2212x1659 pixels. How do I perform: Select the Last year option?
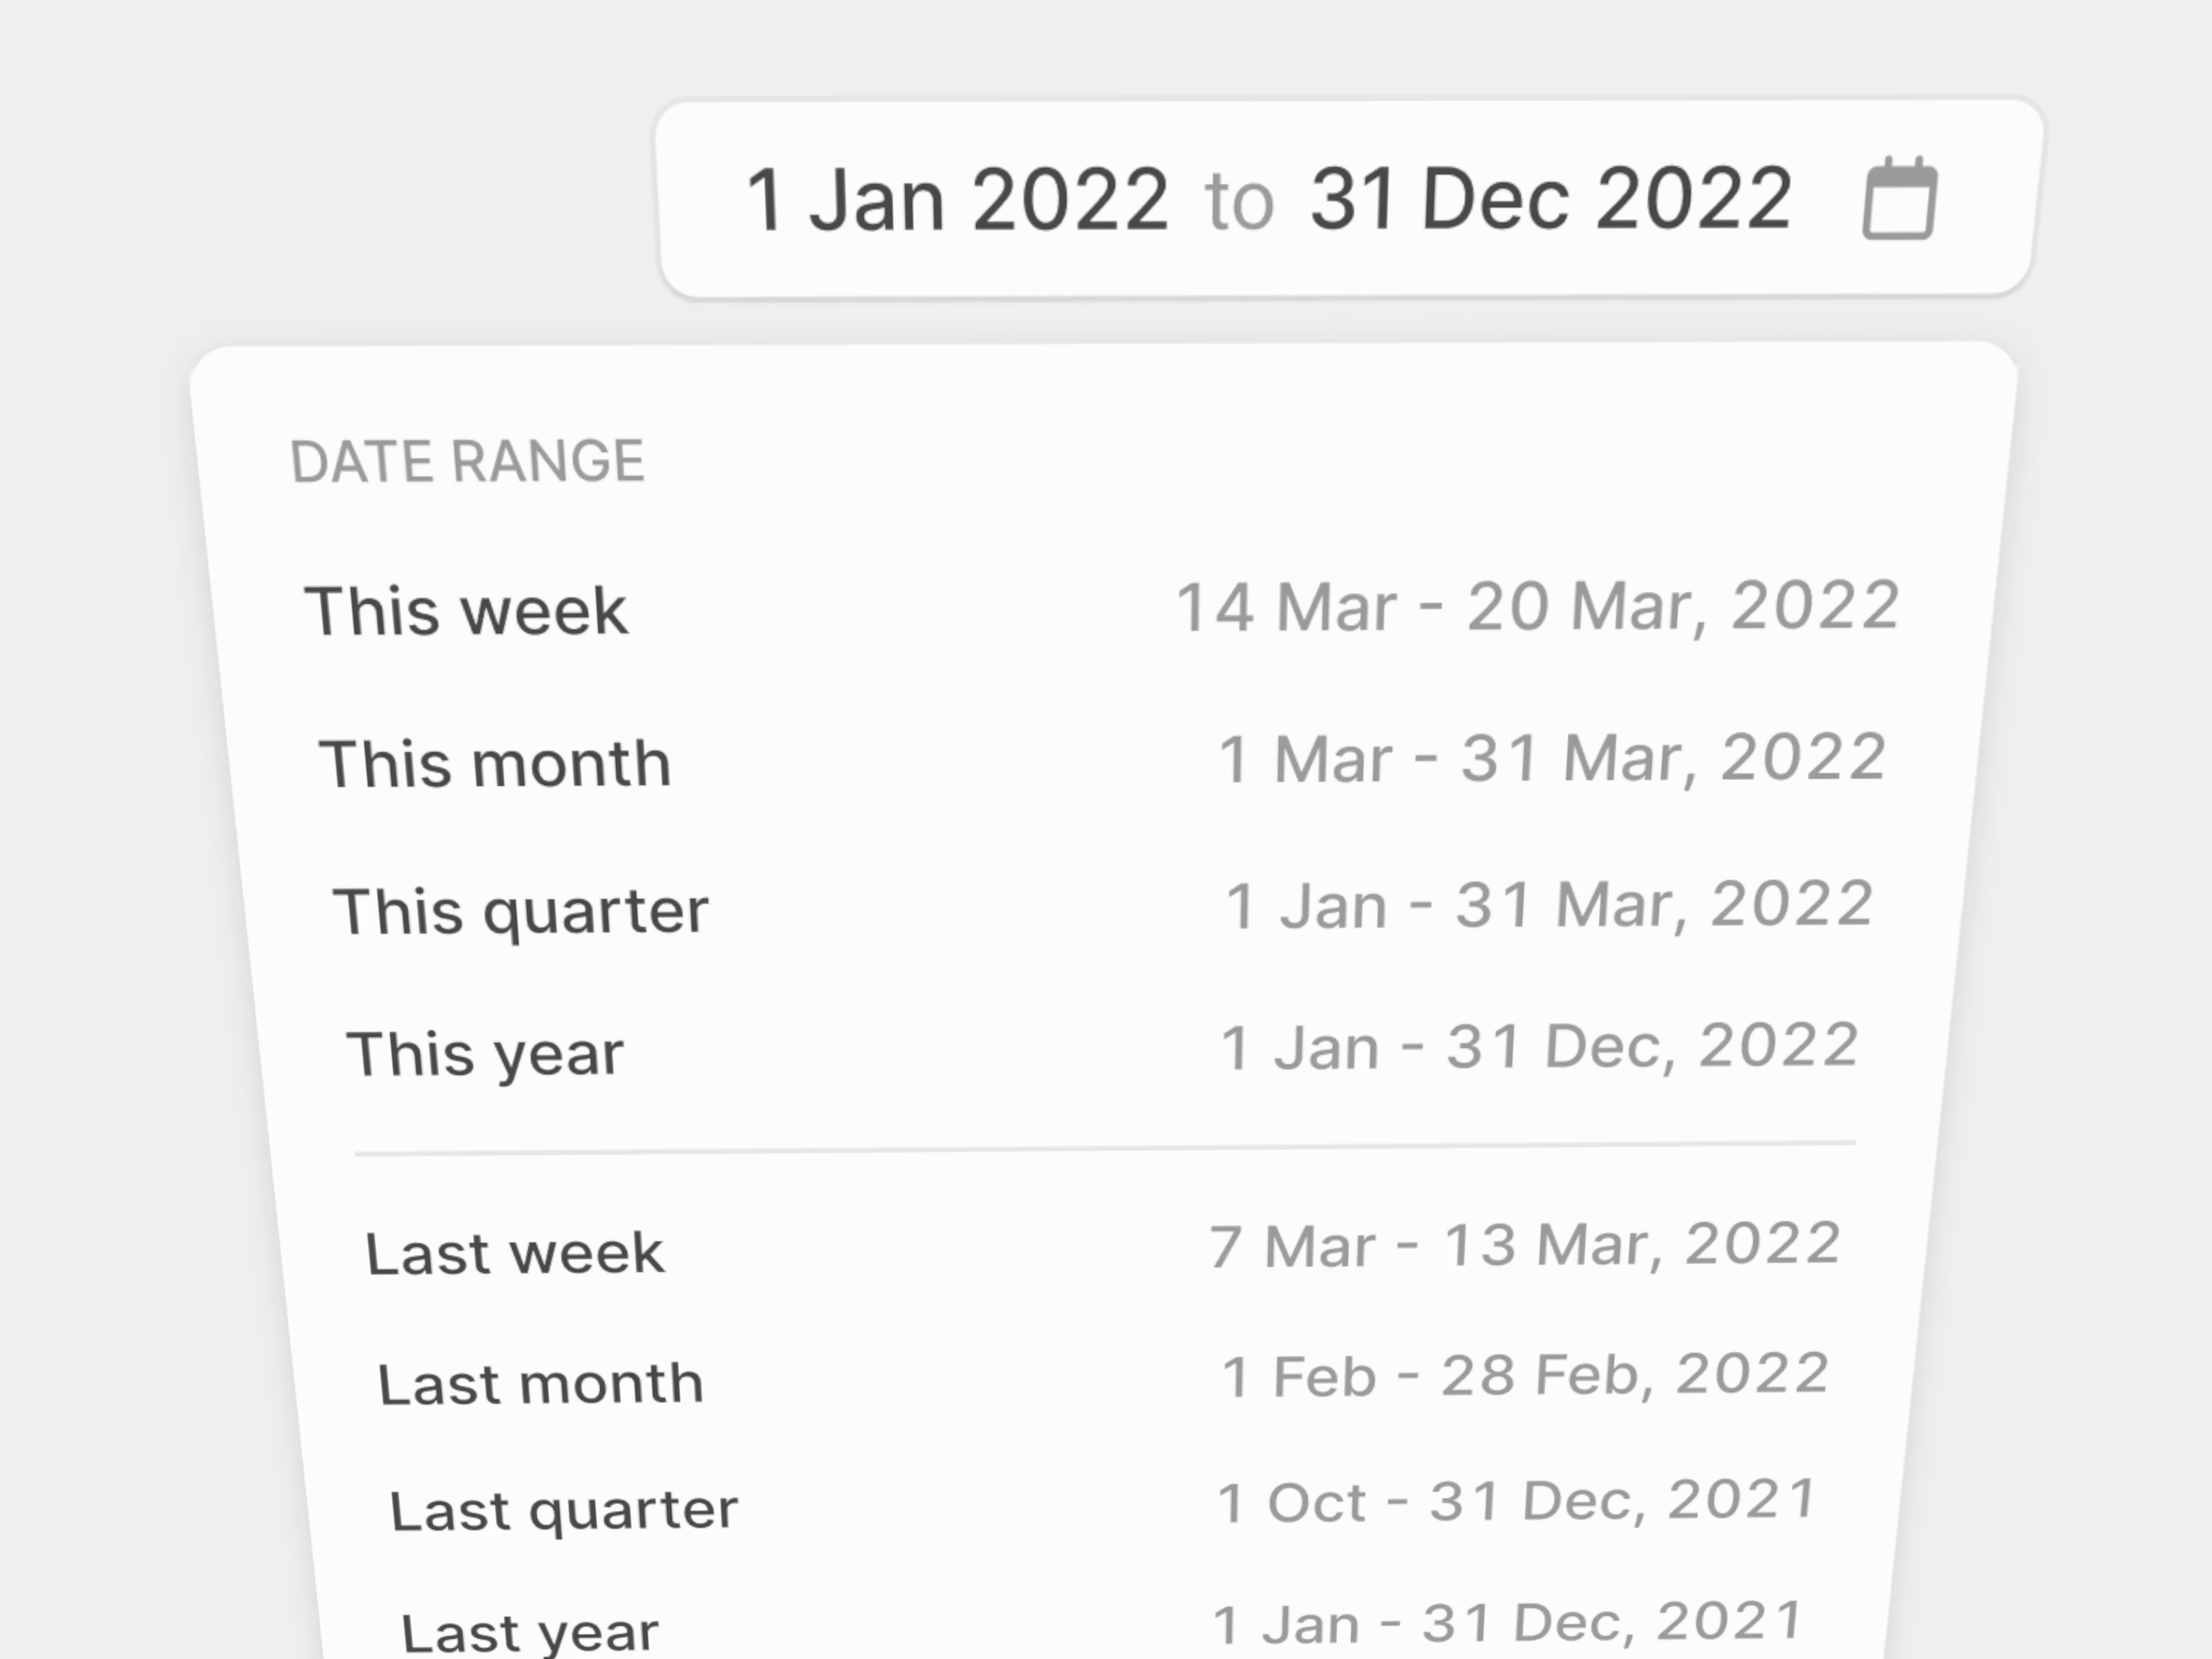coord(529,1632)
